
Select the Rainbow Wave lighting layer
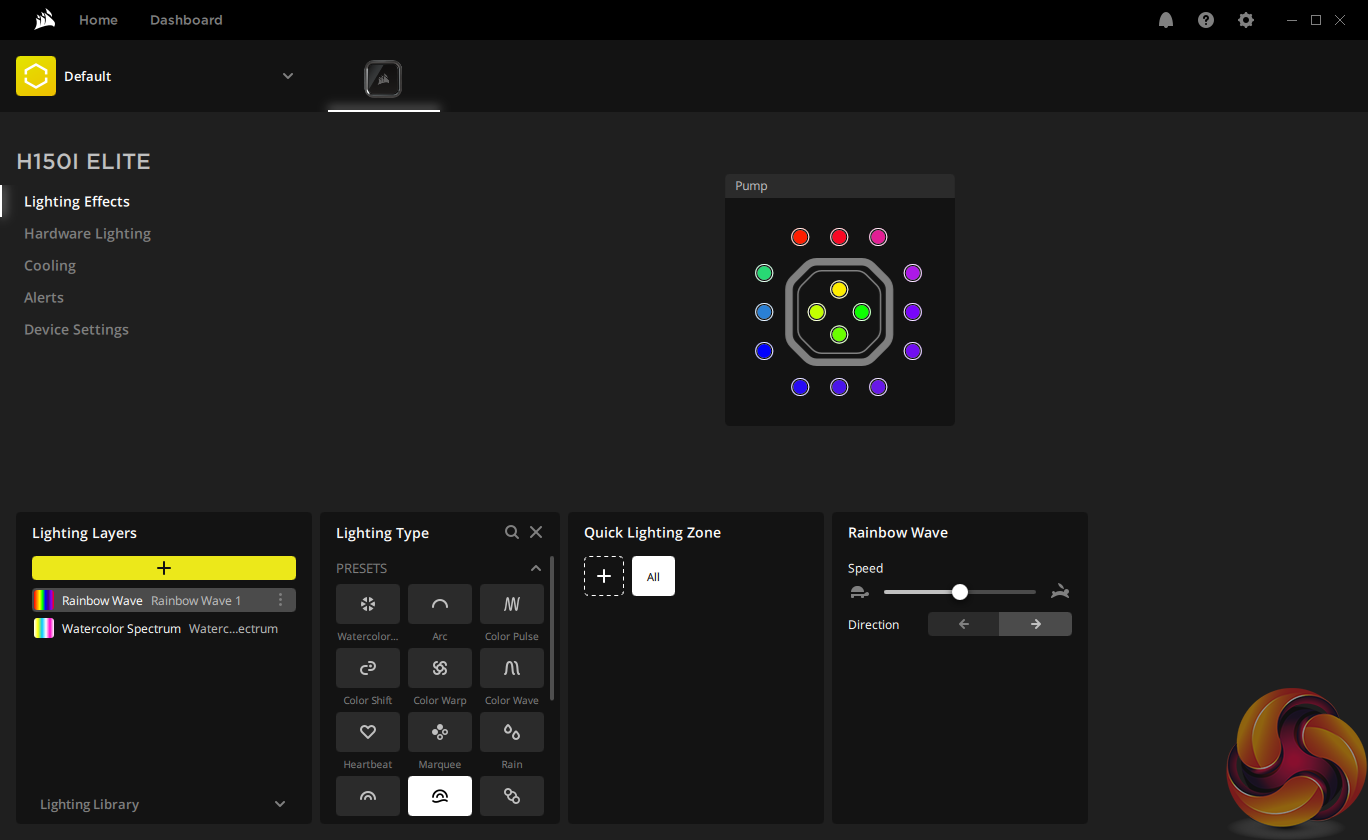click(x=164, y=600)
